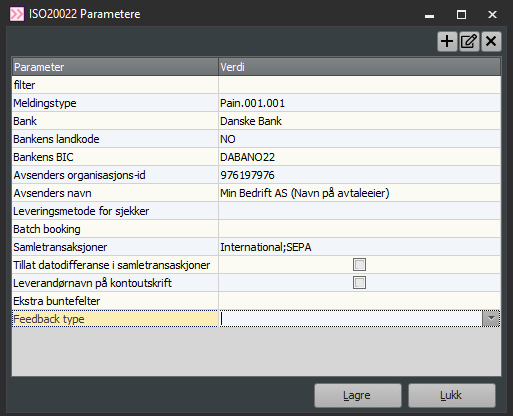The image size is (513, 416).
Task: Minimize the ISO20022 Parametere window
Action: point(430,15)
